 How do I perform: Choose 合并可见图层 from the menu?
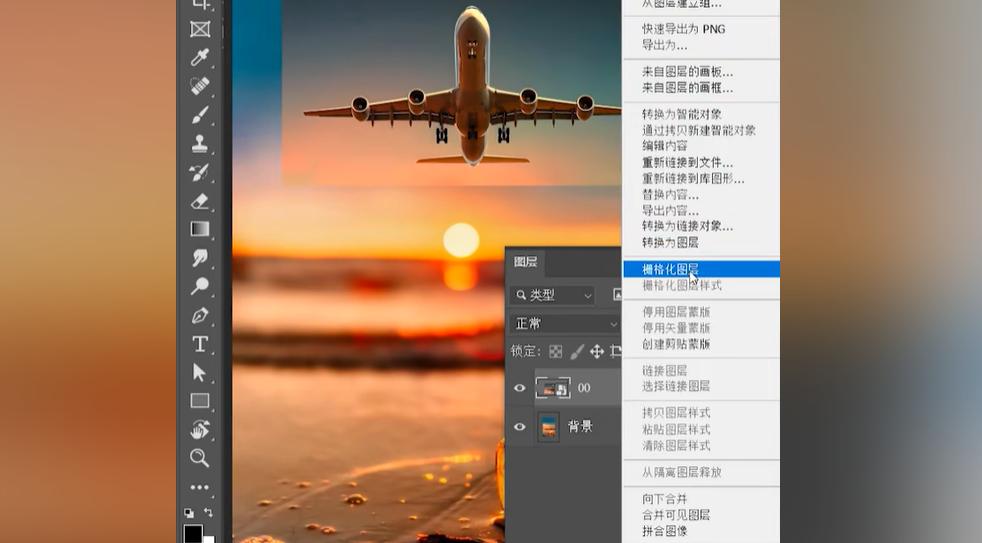pos(676,515)
